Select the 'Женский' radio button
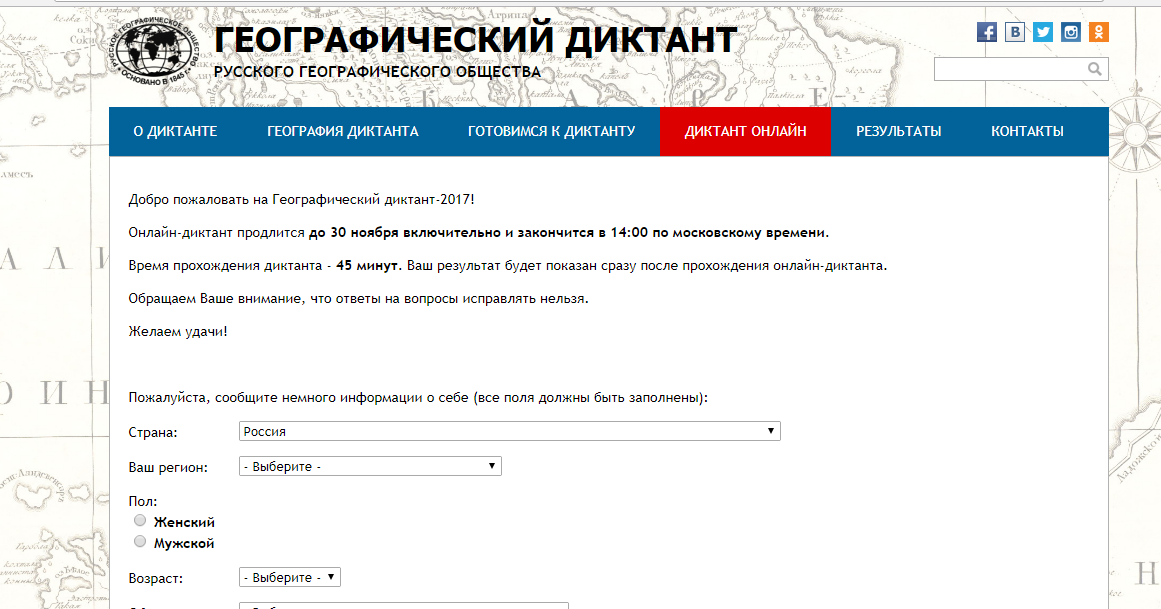The height and width of the screenshot is (609, 1161). coord(140,520)
